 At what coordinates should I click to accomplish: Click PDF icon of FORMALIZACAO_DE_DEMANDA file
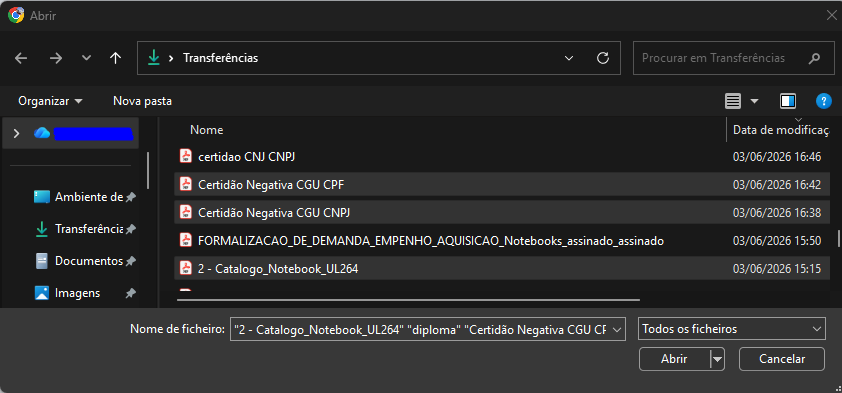186,240
